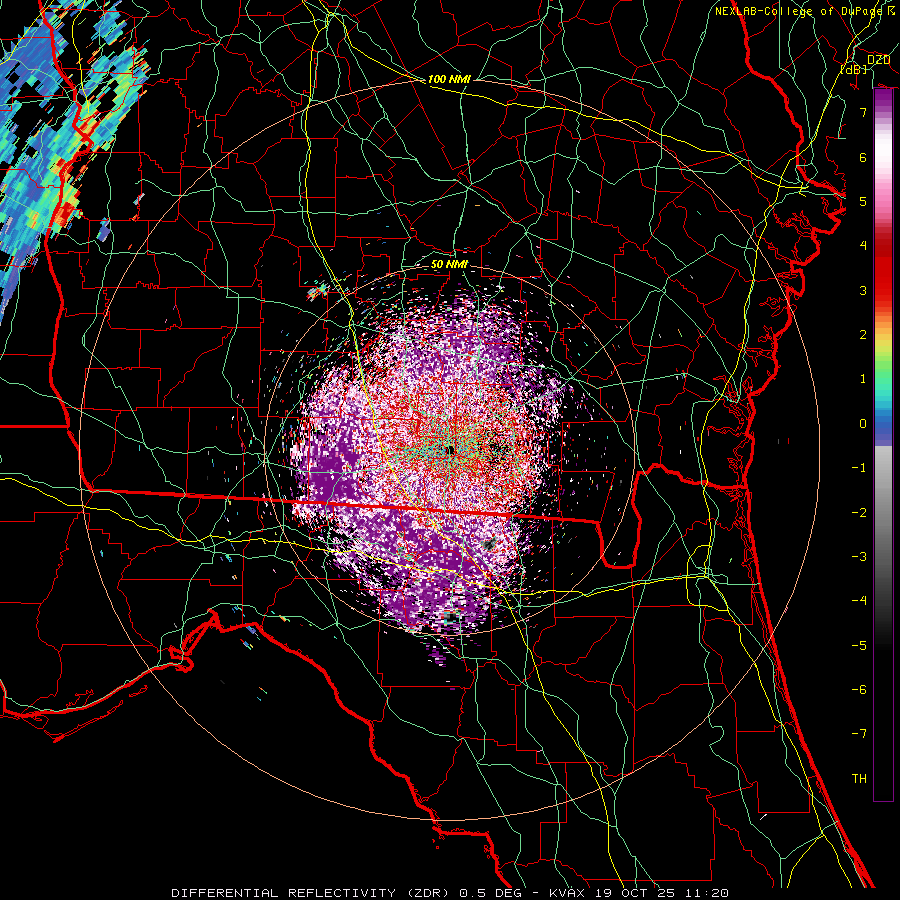Screen dimensions: 900x900
Task: Click the 0 value on the color scale
Action: click(x=863, y=424)
